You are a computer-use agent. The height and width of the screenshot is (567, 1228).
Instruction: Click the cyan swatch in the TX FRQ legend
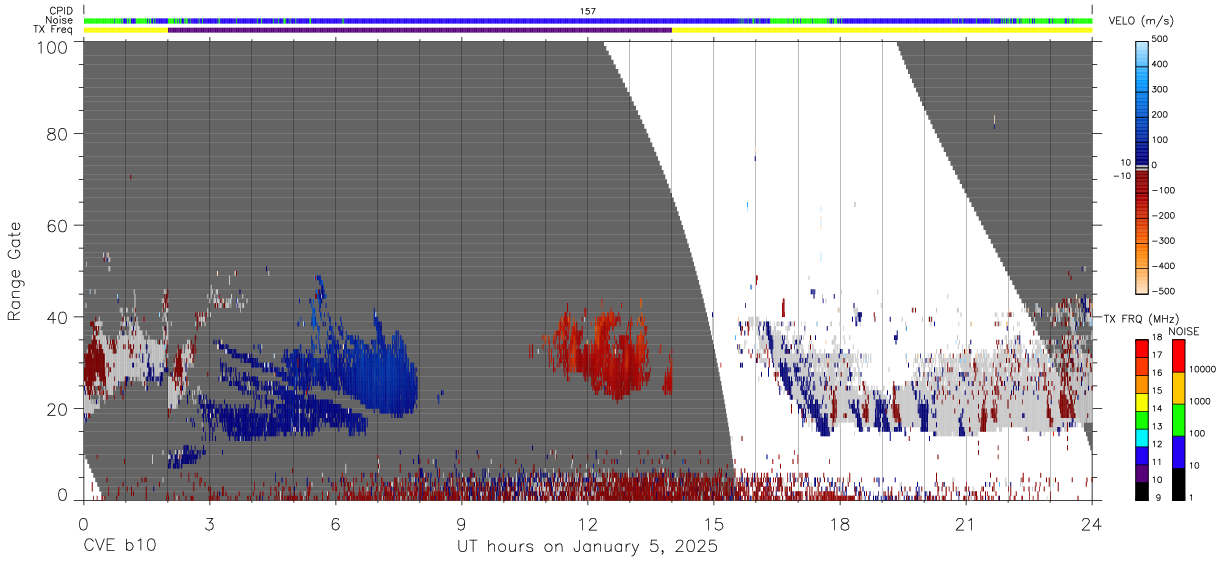1142,436
